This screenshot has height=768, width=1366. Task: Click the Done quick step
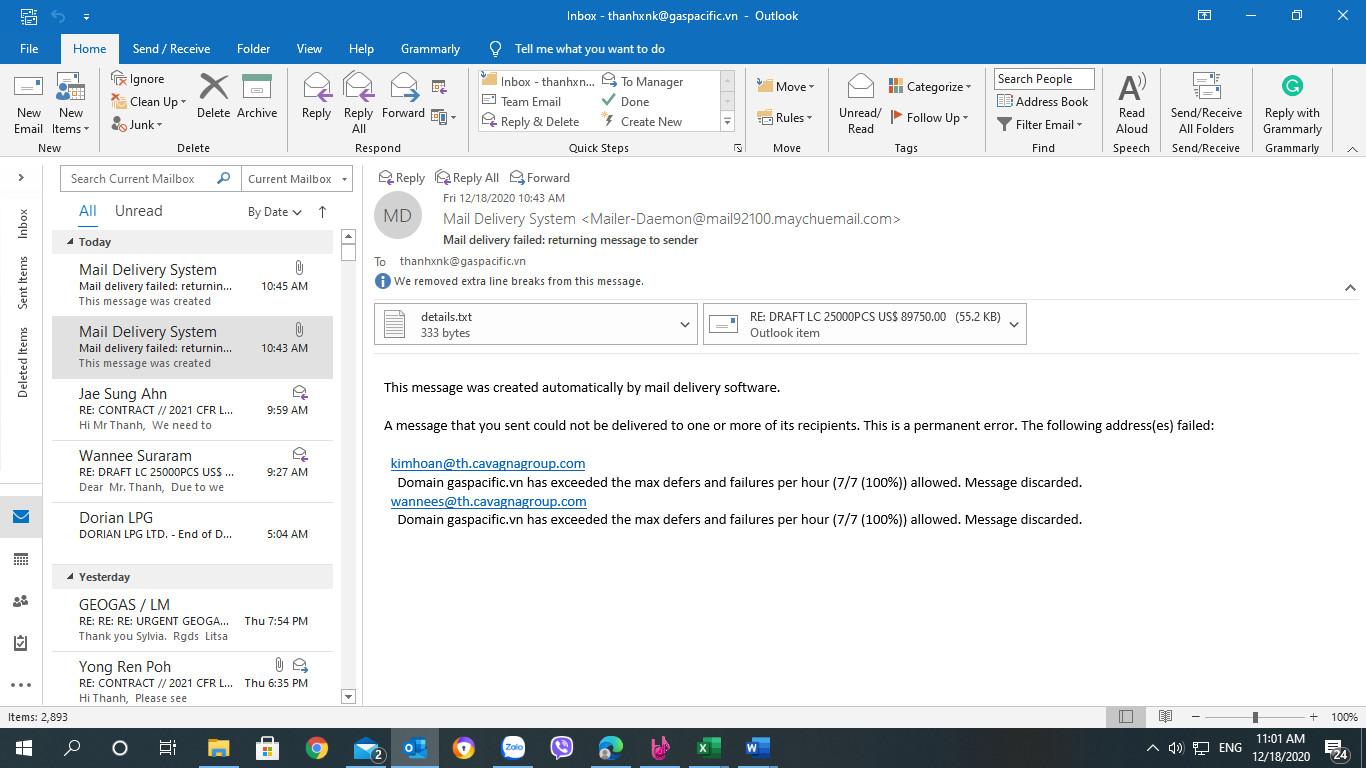(626, 102)
